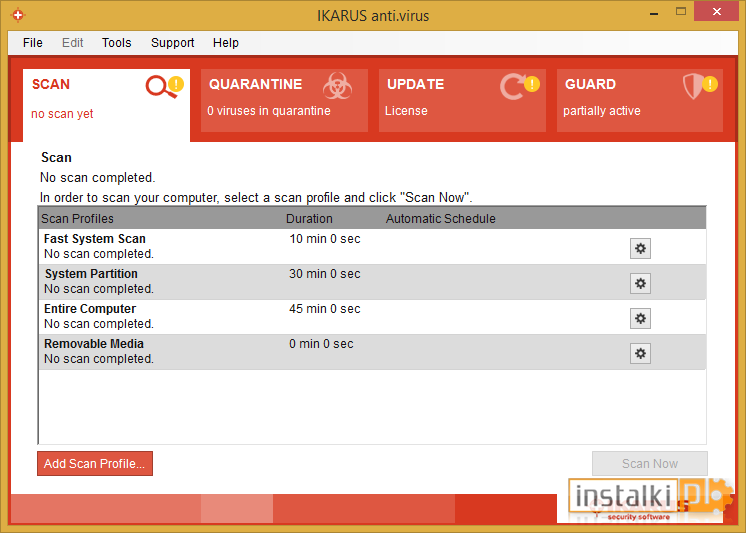
Task: Click the guard shield icon
Action: [x=694, y=87]
